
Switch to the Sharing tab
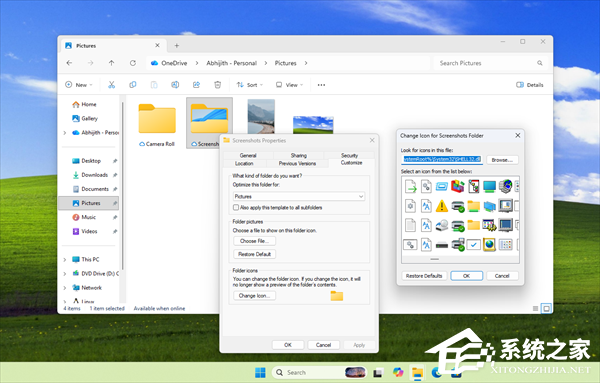point(298,155)
